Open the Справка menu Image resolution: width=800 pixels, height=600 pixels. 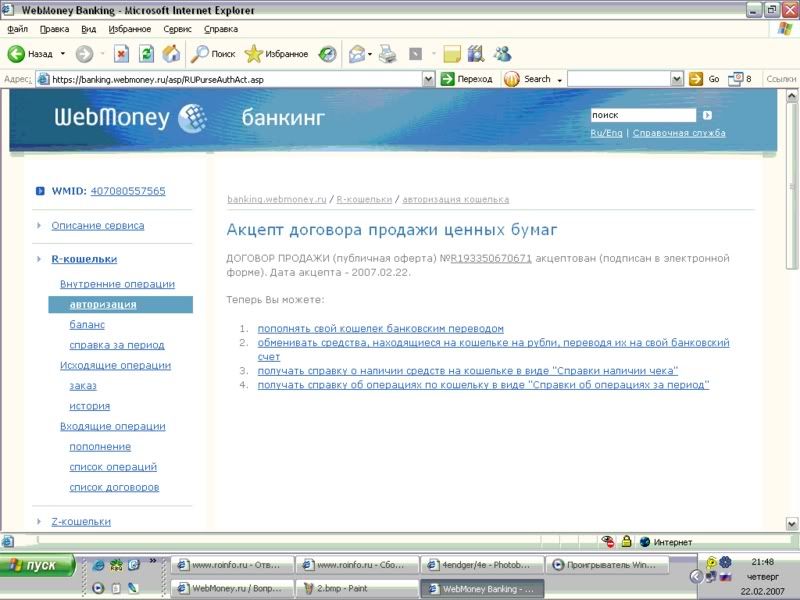coord(221,29)
